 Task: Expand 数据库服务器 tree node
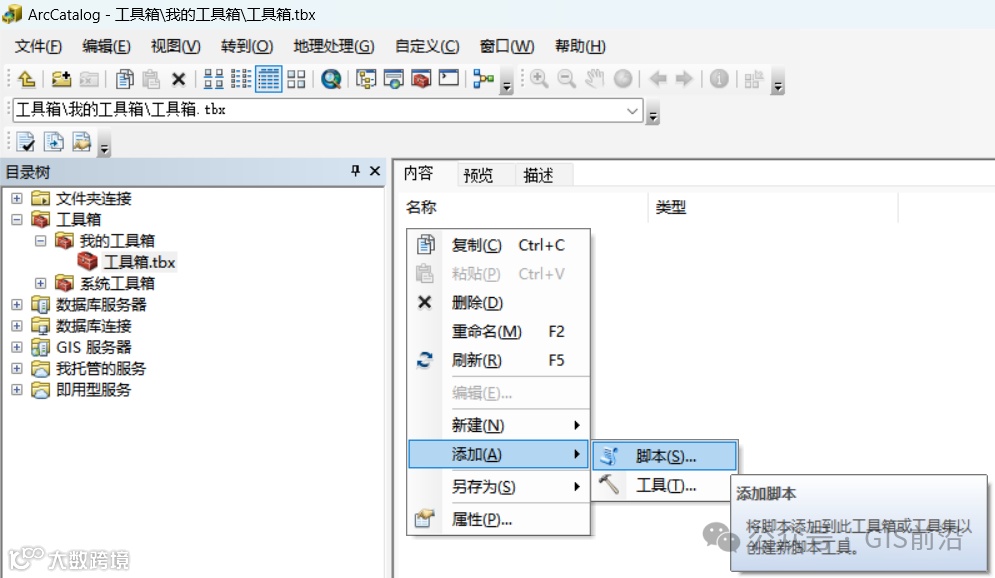16,305
